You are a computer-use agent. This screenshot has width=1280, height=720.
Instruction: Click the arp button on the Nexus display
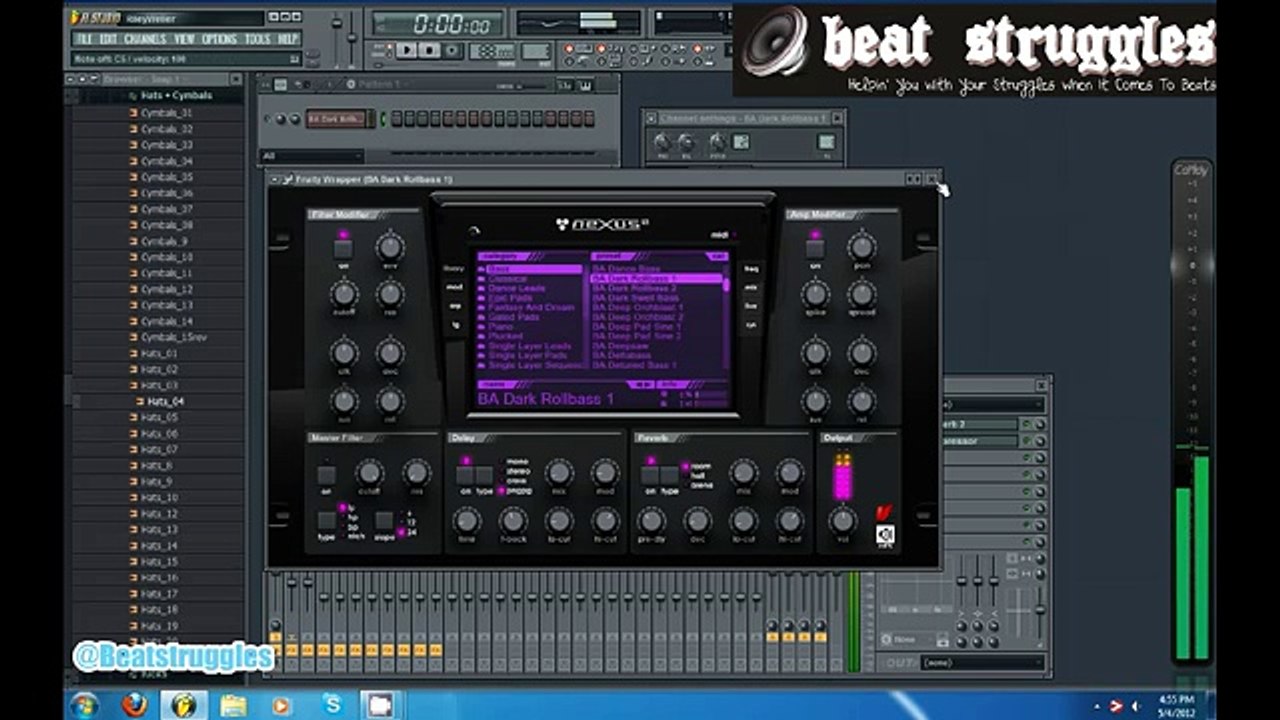pos(454,306)
